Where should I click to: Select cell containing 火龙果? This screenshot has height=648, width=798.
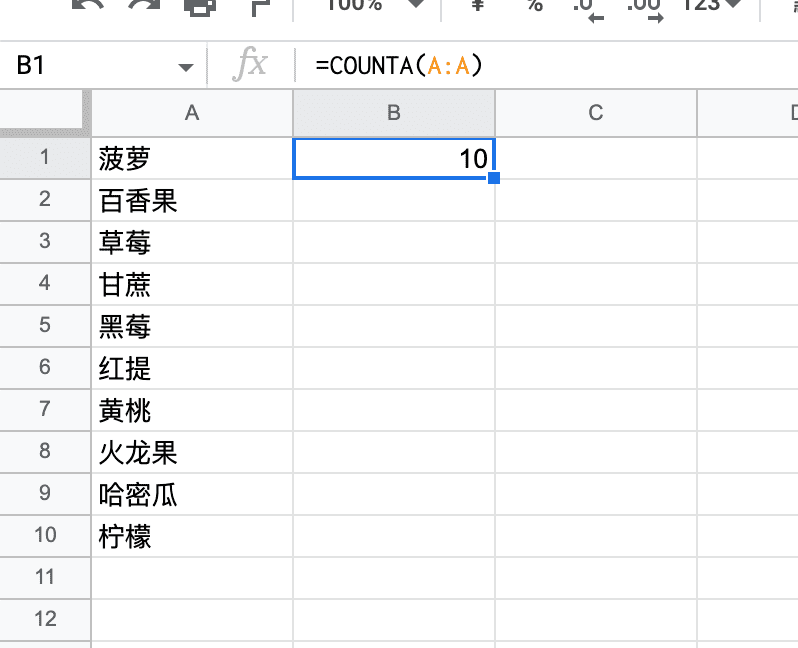[x=192, y=452]
